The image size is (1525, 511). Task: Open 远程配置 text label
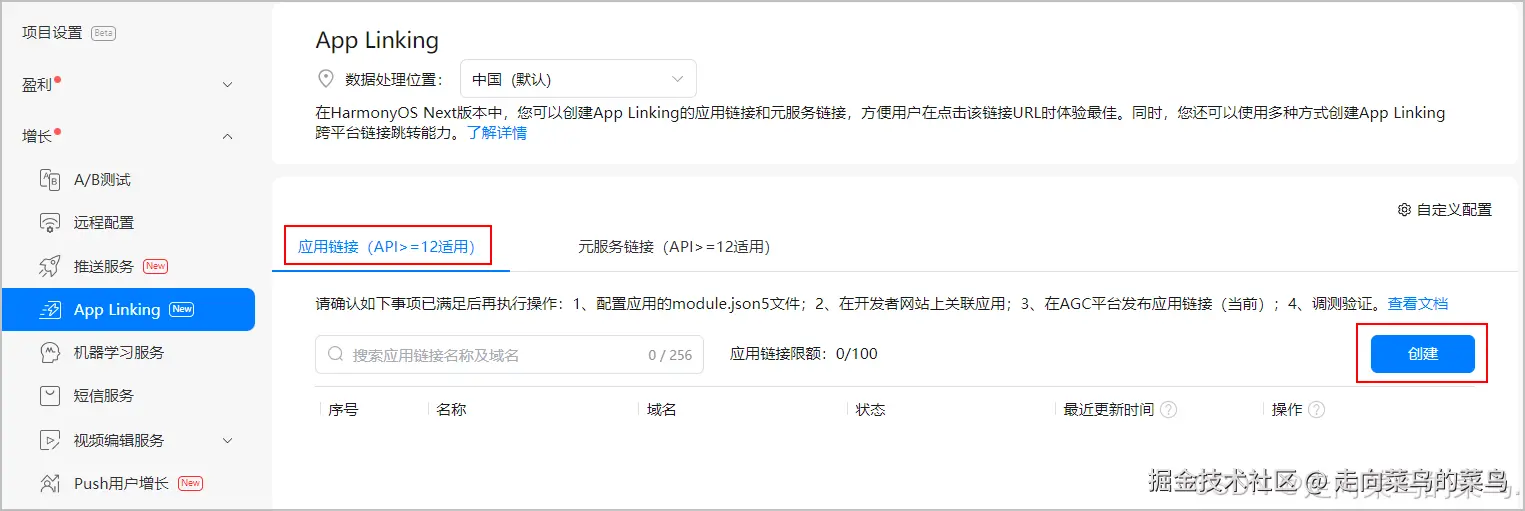click(x=104, y=223)
